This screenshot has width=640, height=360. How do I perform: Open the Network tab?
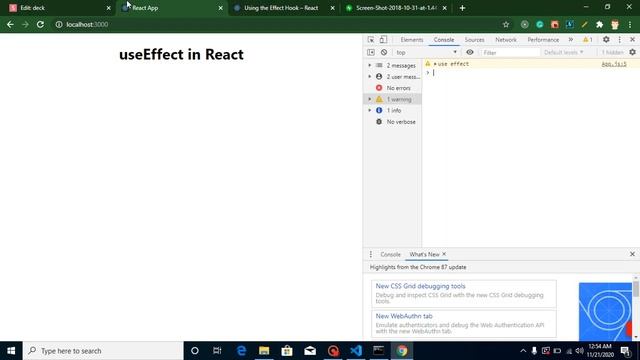506,40
